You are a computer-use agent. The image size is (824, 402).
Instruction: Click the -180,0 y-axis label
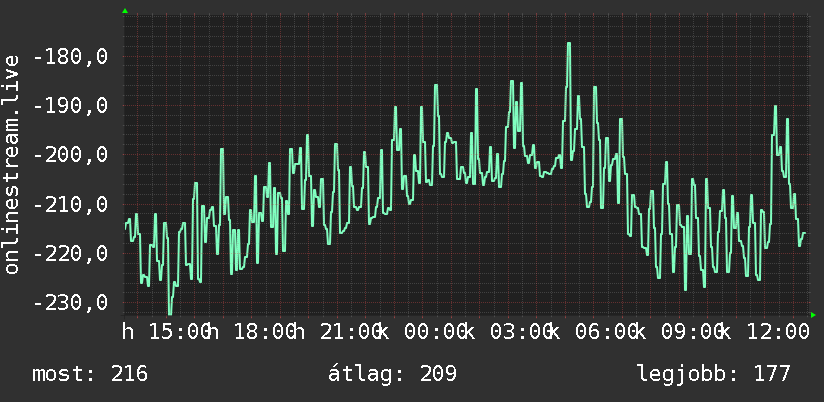pos(70,57)
